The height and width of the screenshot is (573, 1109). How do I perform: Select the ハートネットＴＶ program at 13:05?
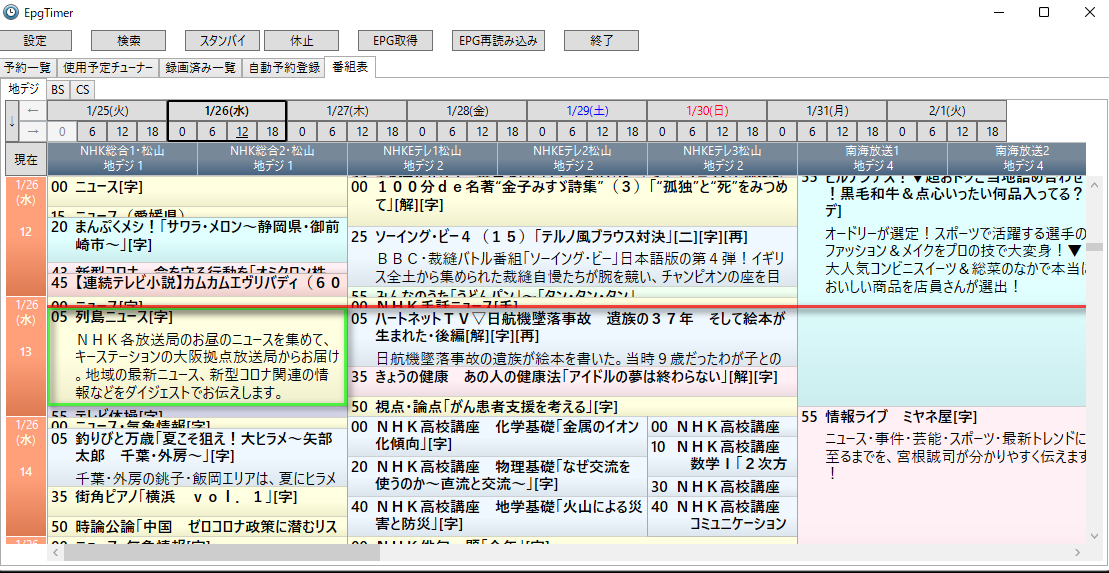(x=572, y=337)
